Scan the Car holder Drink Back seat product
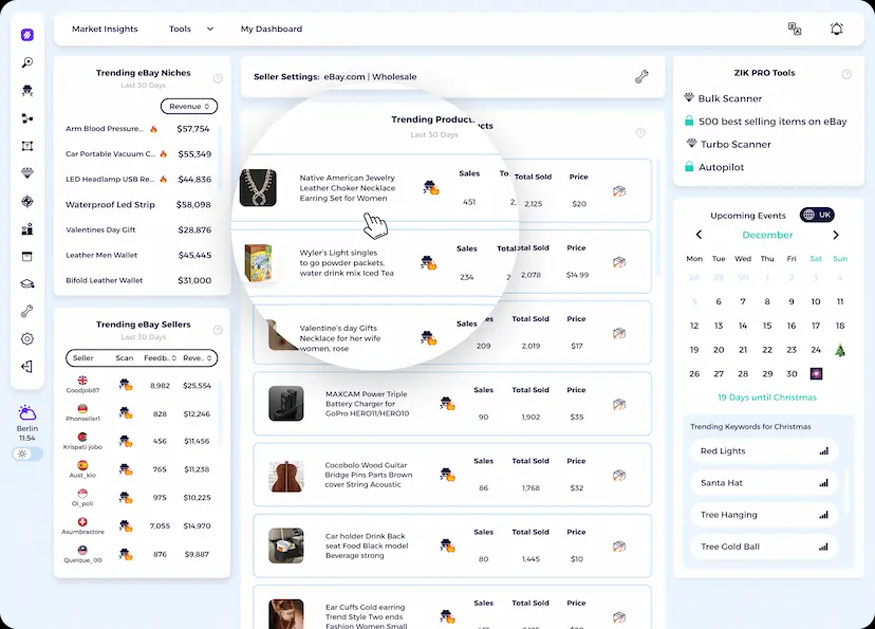This screenshot has width=875, height=629. [447, 545]
